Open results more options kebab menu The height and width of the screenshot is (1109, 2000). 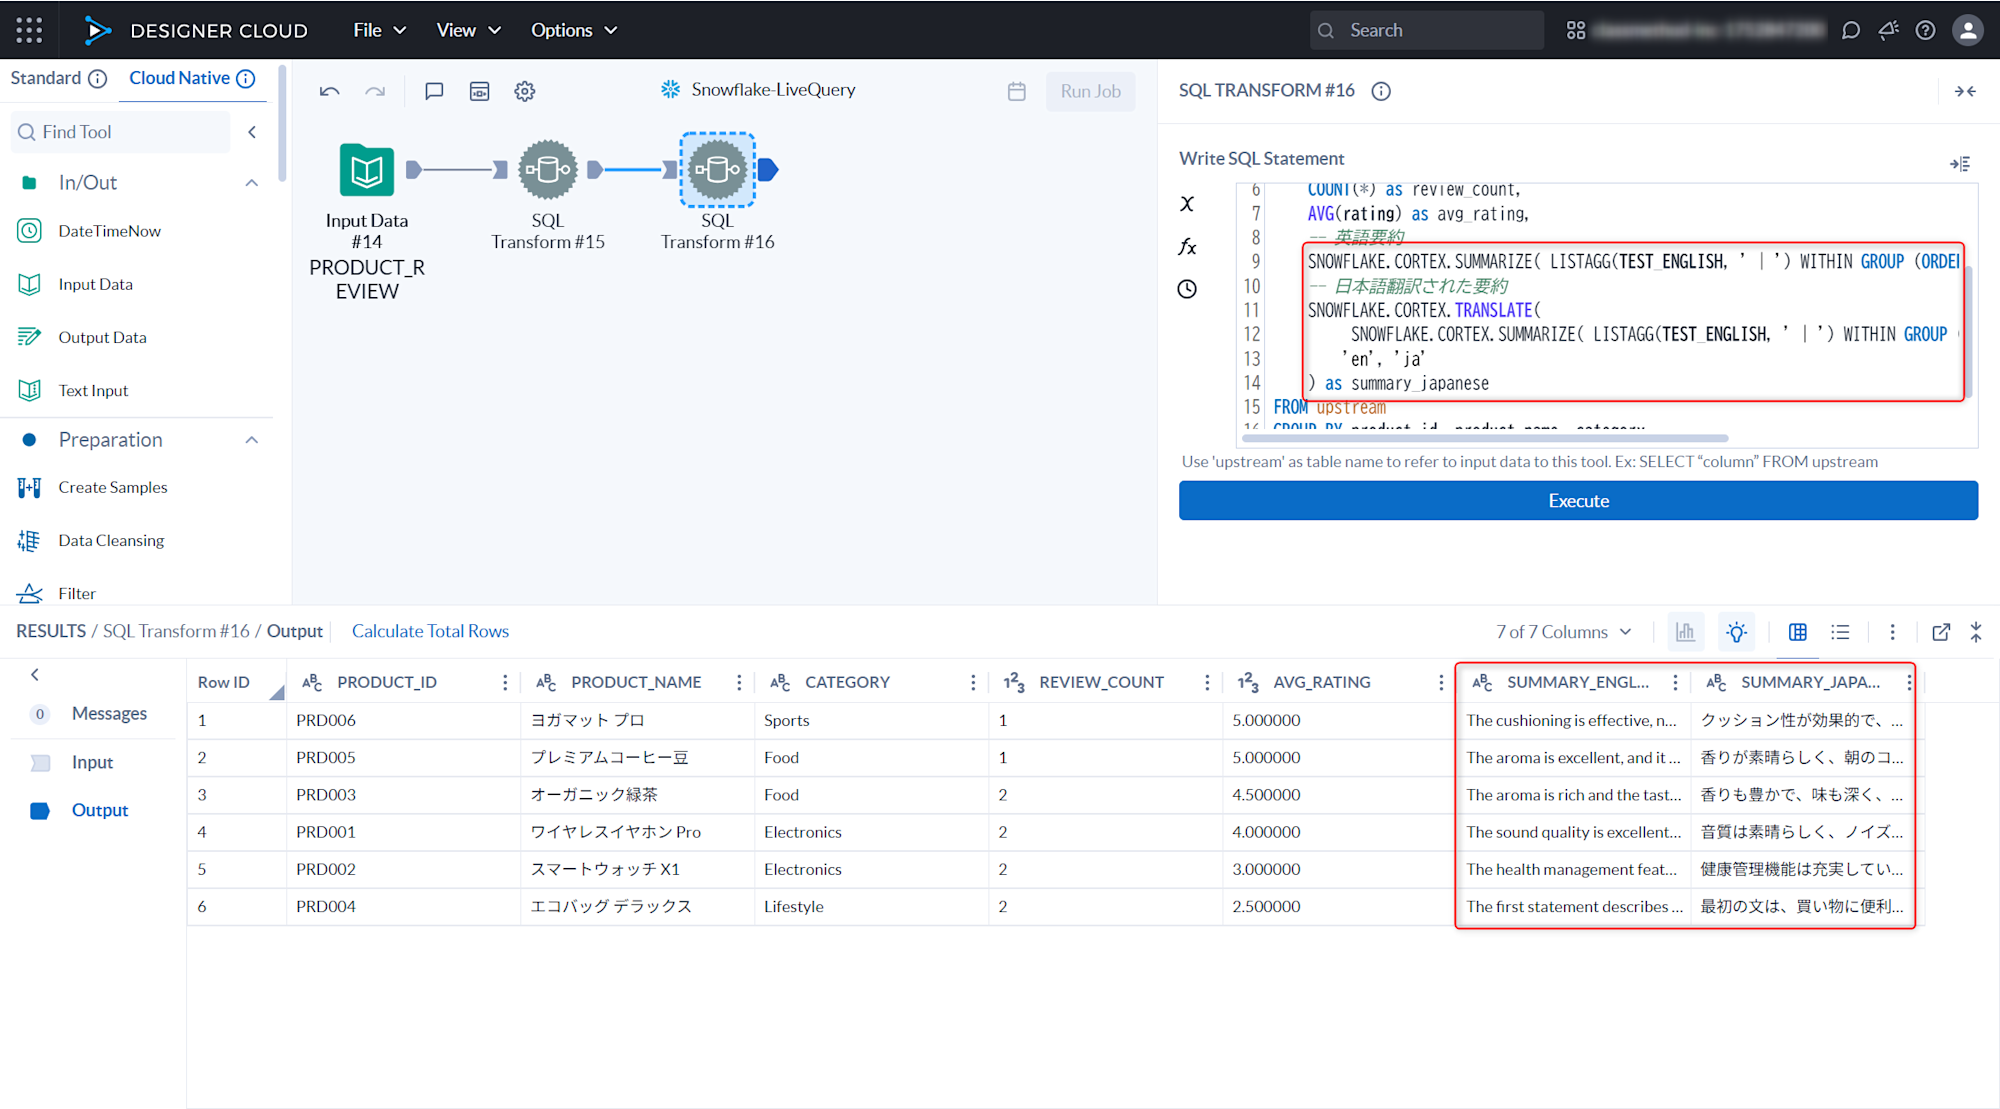click(1892, 632)
